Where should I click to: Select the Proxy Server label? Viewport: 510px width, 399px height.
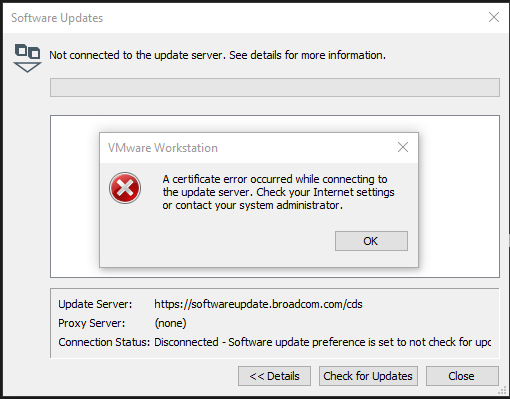91,323
